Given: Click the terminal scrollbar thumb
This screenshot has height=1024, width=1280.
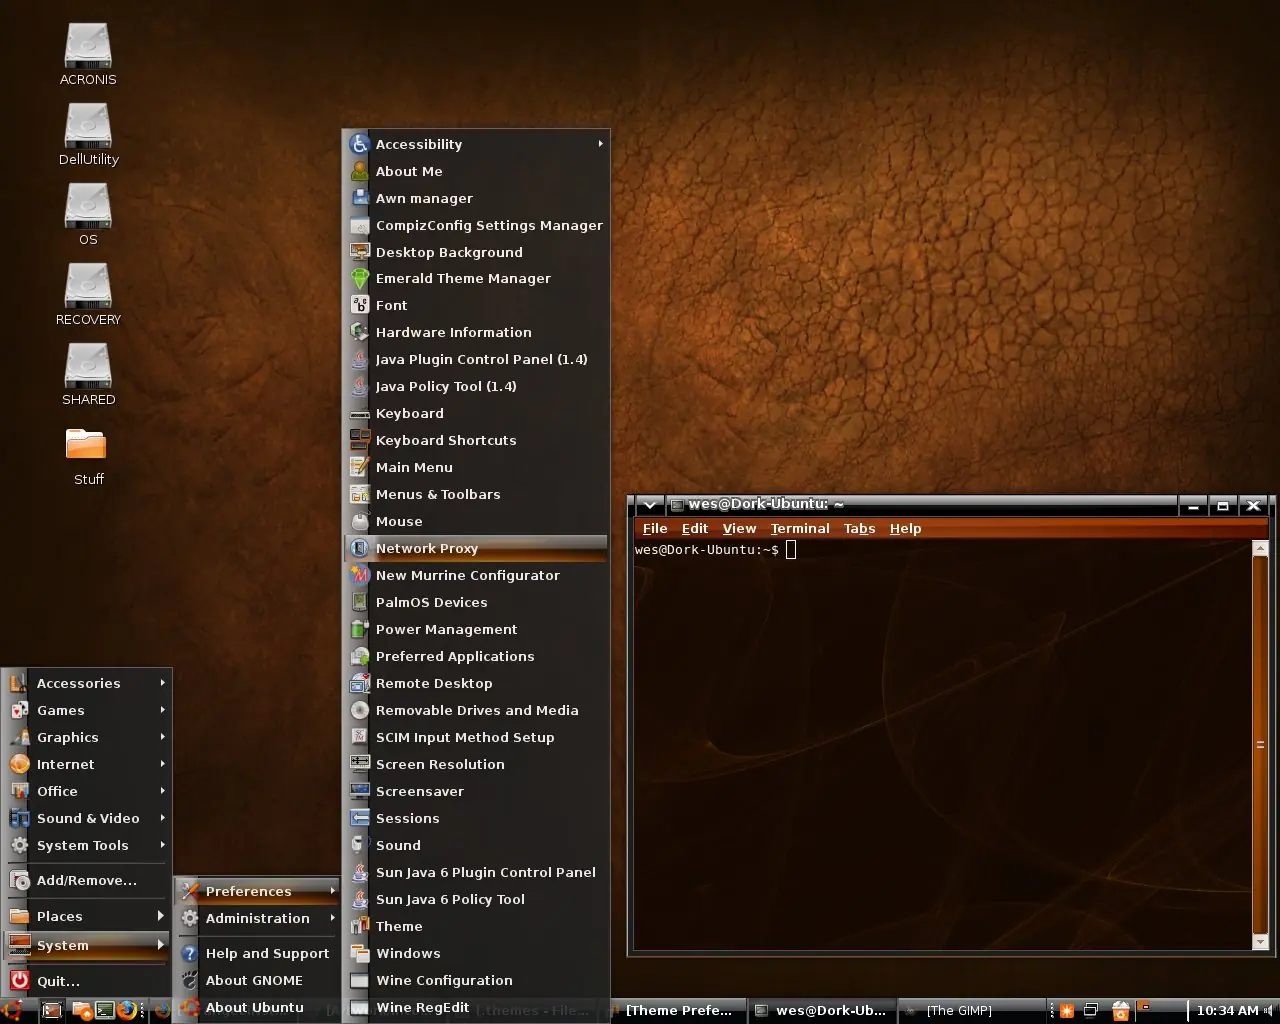Looking at the screenshot, I should click(x=1260, y=745).
